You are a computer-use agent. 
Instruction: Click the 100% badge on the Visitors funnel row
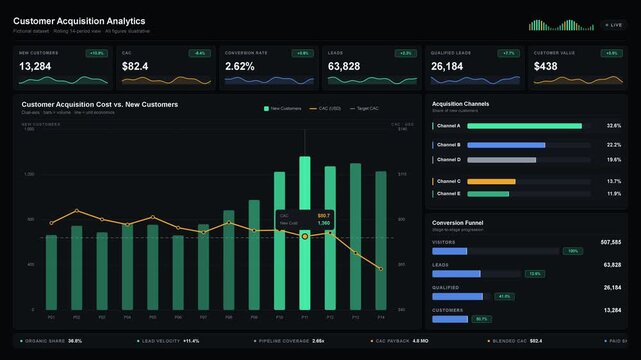pos(573,251)
